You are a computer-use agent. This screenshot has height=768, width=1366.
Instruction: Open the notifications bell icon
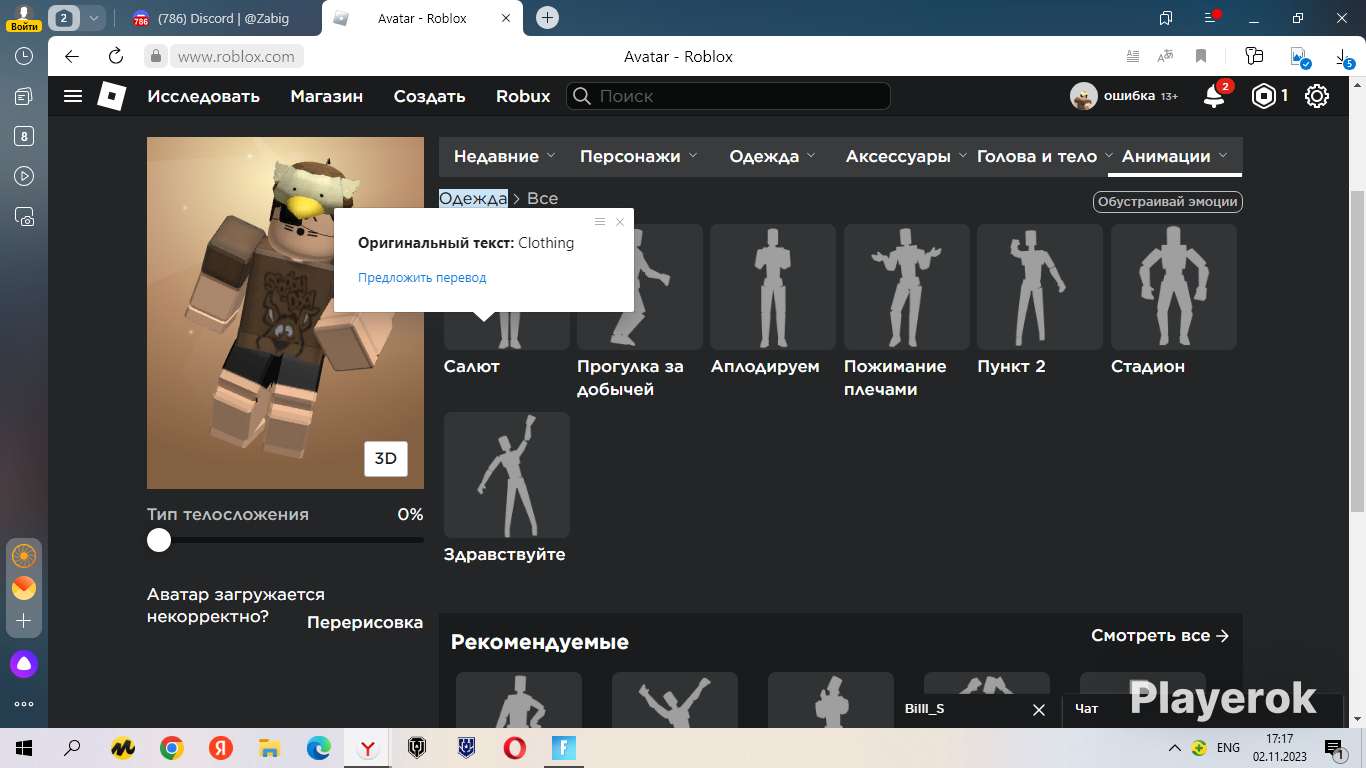[1214, 96]
